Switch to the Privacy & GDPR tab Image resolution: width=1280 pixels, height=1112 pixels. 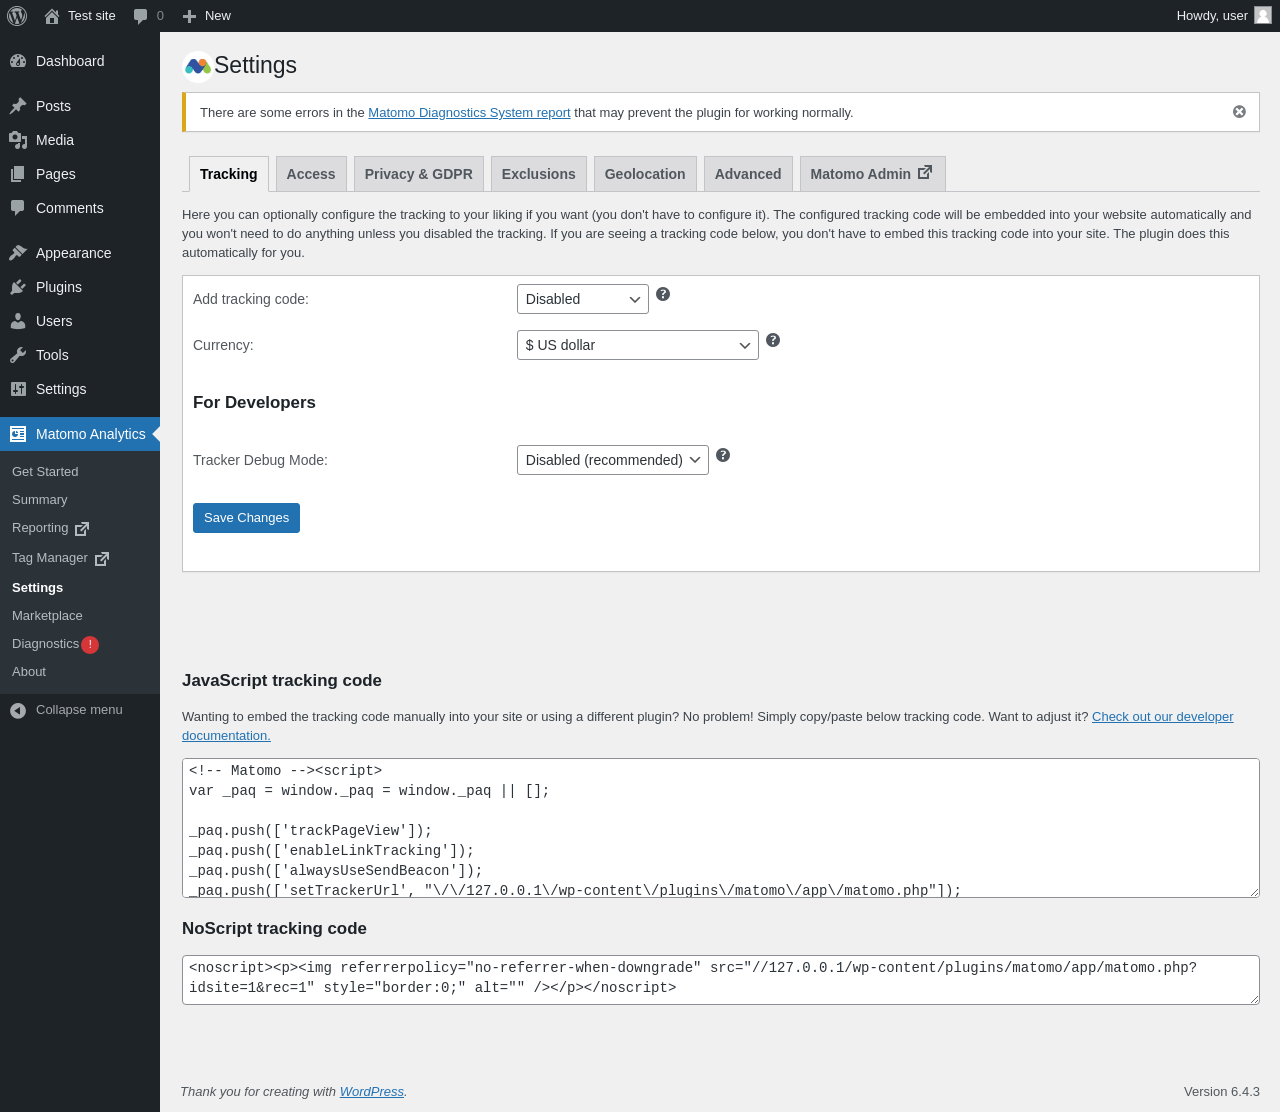pos(419,174)
